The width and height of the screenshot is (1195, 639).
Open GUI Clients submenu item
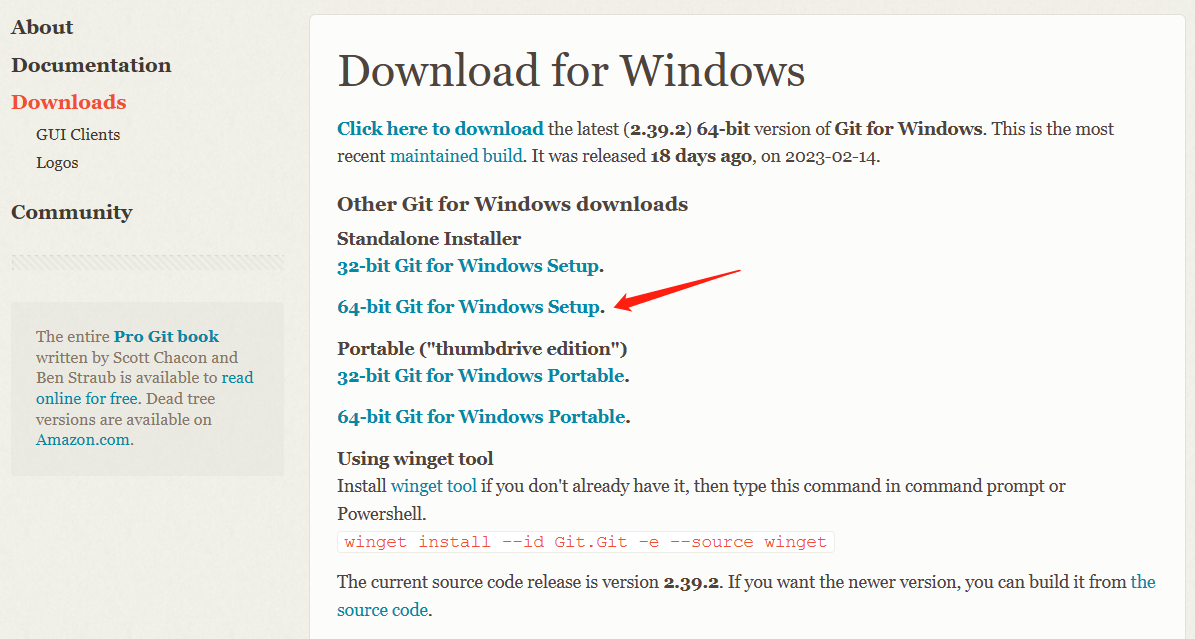coord(78,135)
